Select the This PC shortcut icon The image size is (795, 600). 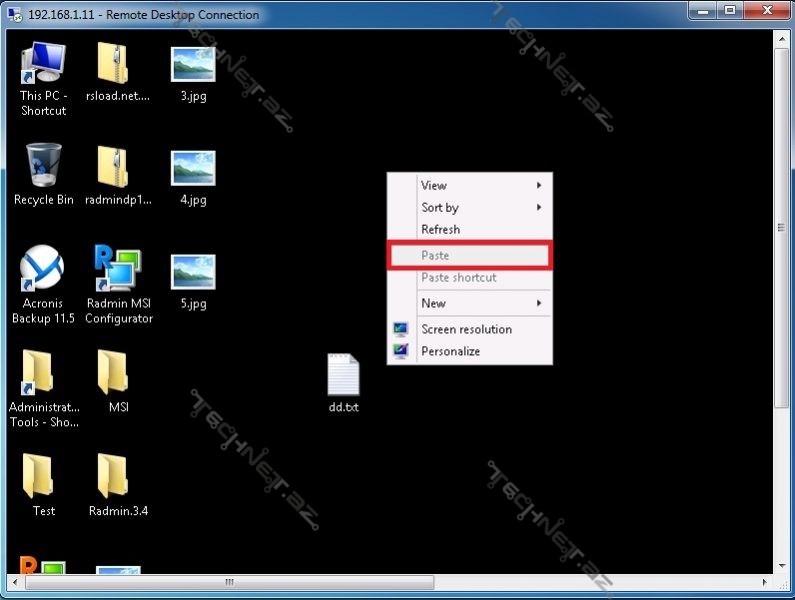[x=43, y=64]
